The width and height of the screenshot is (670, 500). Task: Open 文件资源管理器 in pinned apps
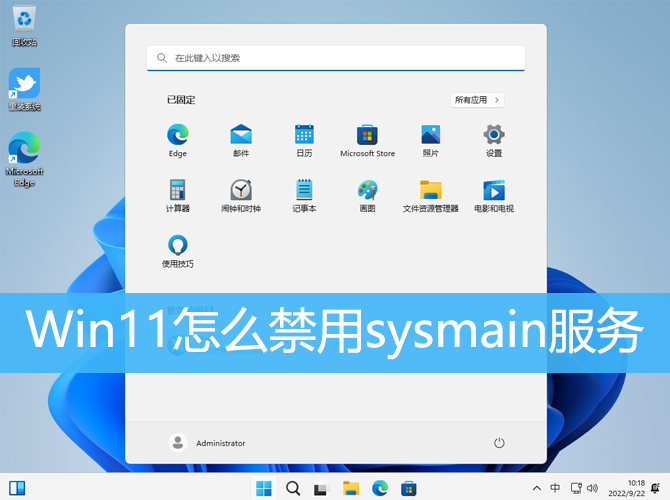tap(430, 190)
